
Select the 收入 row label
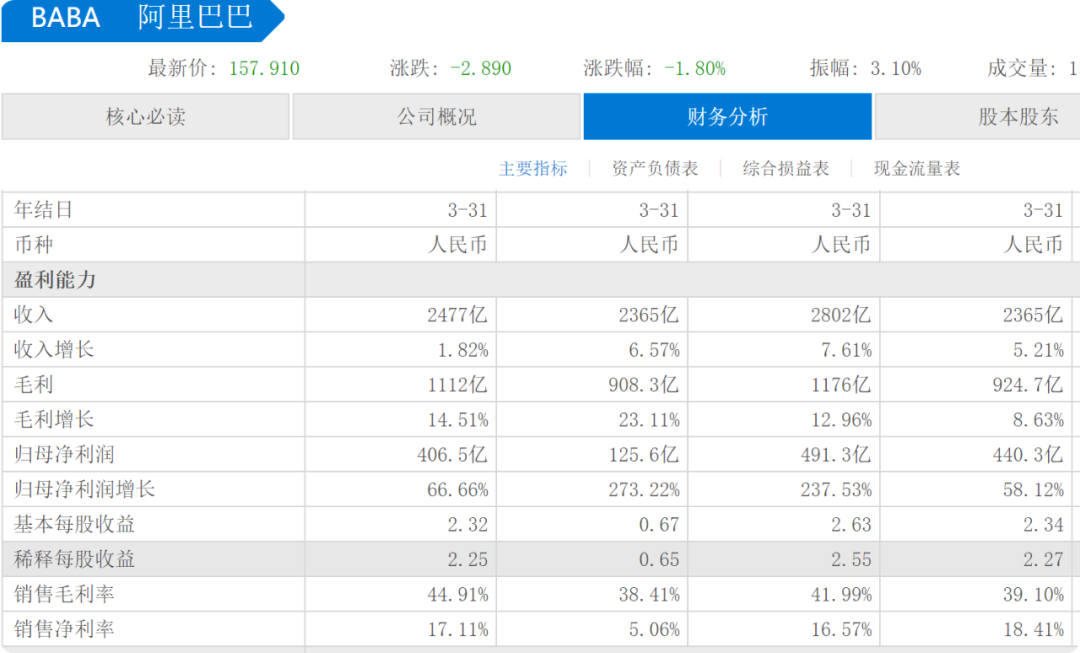coord(34,315)
